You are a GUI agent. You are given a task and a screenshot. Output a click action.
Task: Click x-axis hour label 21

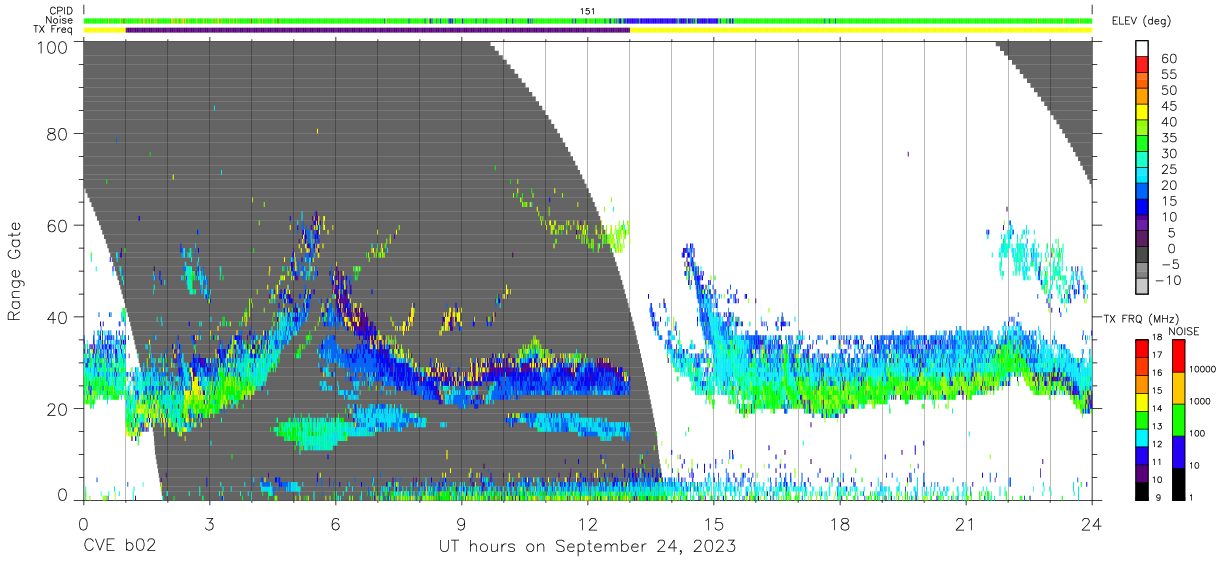pyautogui.click(x=966, y=524)
